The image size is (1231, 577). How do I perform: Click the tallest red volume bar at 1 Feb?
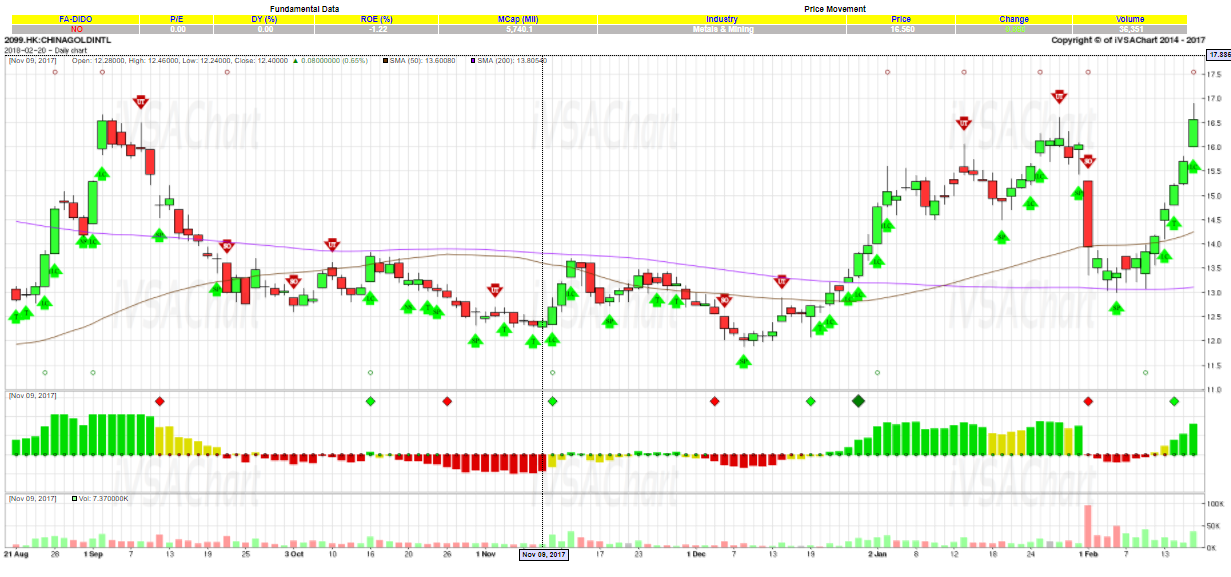click(x=1088, y=526)
